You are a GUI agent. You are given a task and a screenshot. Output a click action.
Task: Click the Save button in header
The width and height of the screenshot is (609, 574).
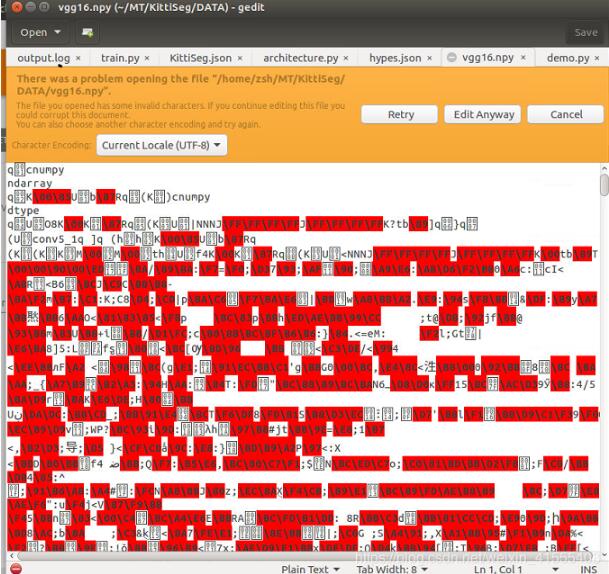tap(585, 33)
